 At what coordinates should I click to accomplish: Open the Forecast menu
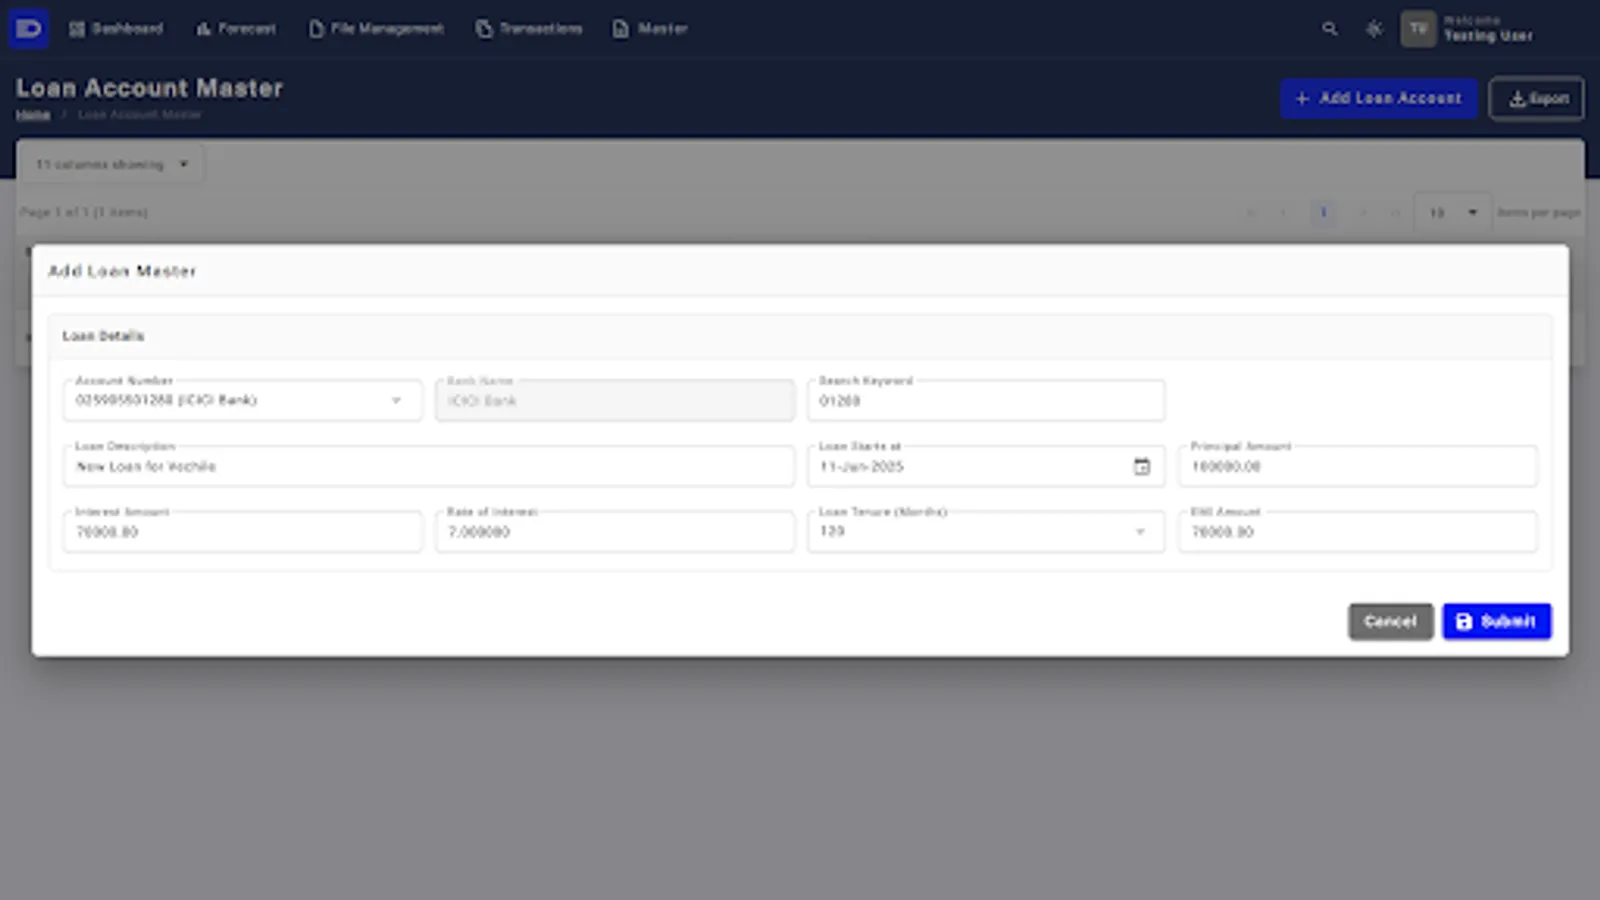click(236, 29)
